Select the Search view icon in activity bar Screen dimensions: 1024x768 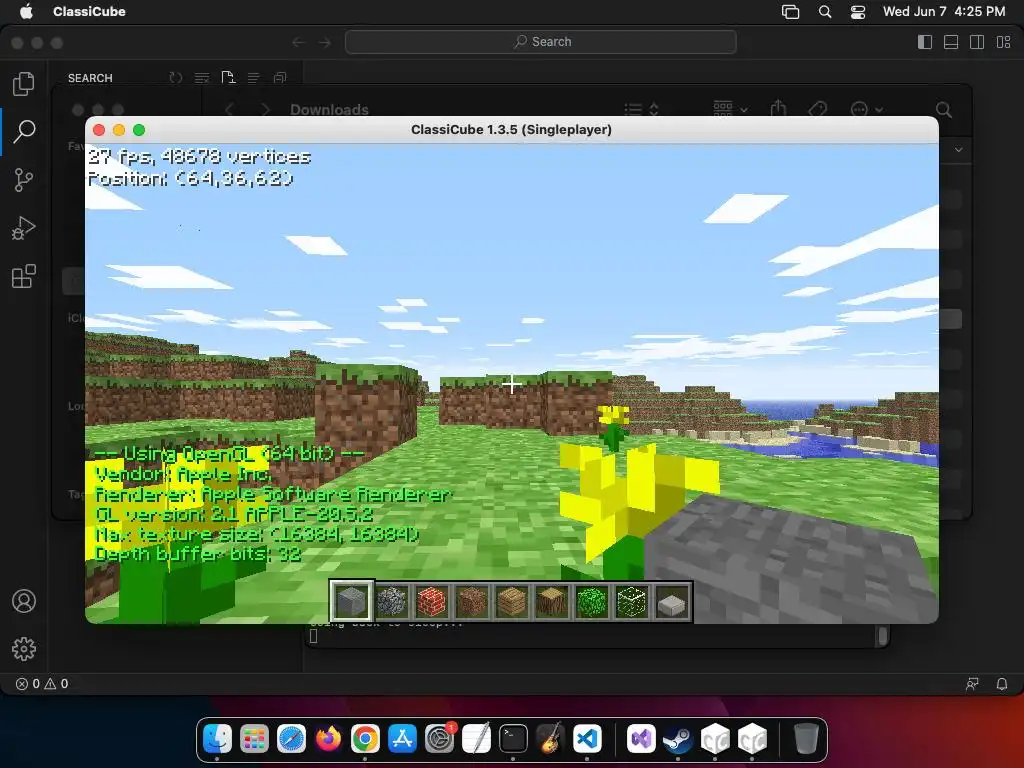[24, 131]
